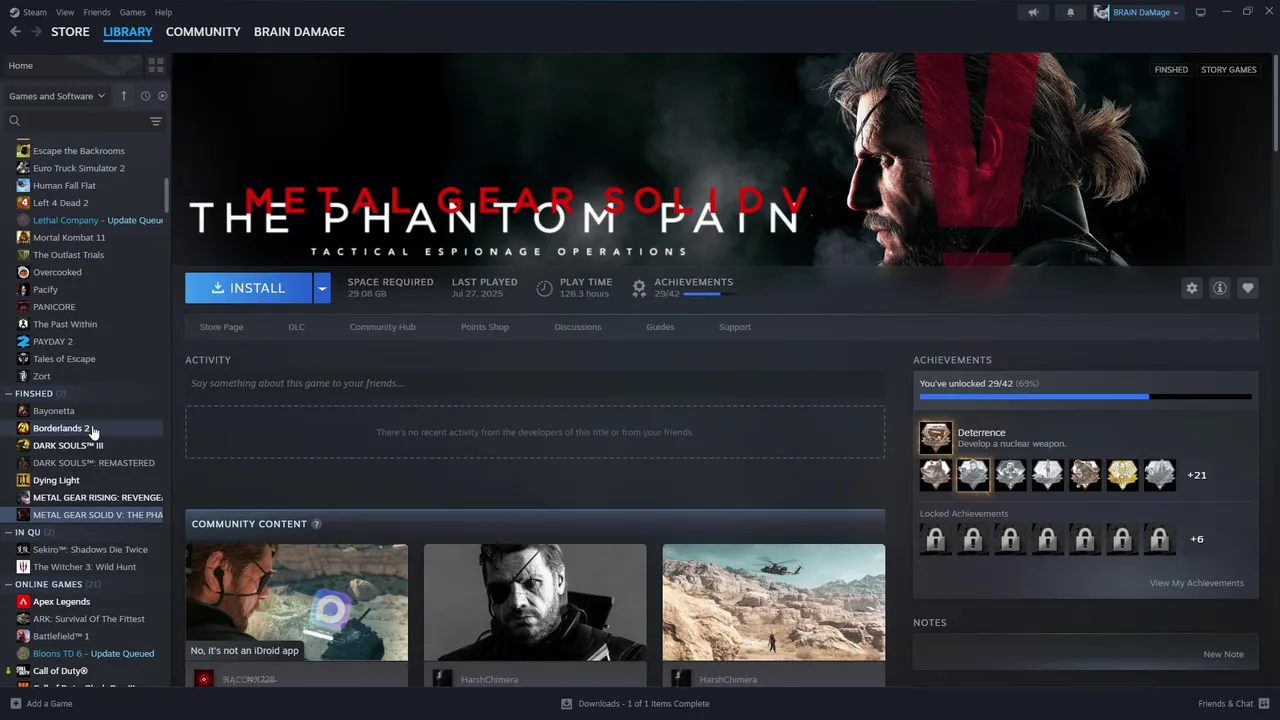Viewport: 1280px width, 720px height.
Task: Select Euro Truck Simulator 2
Action: pos(78,168)
